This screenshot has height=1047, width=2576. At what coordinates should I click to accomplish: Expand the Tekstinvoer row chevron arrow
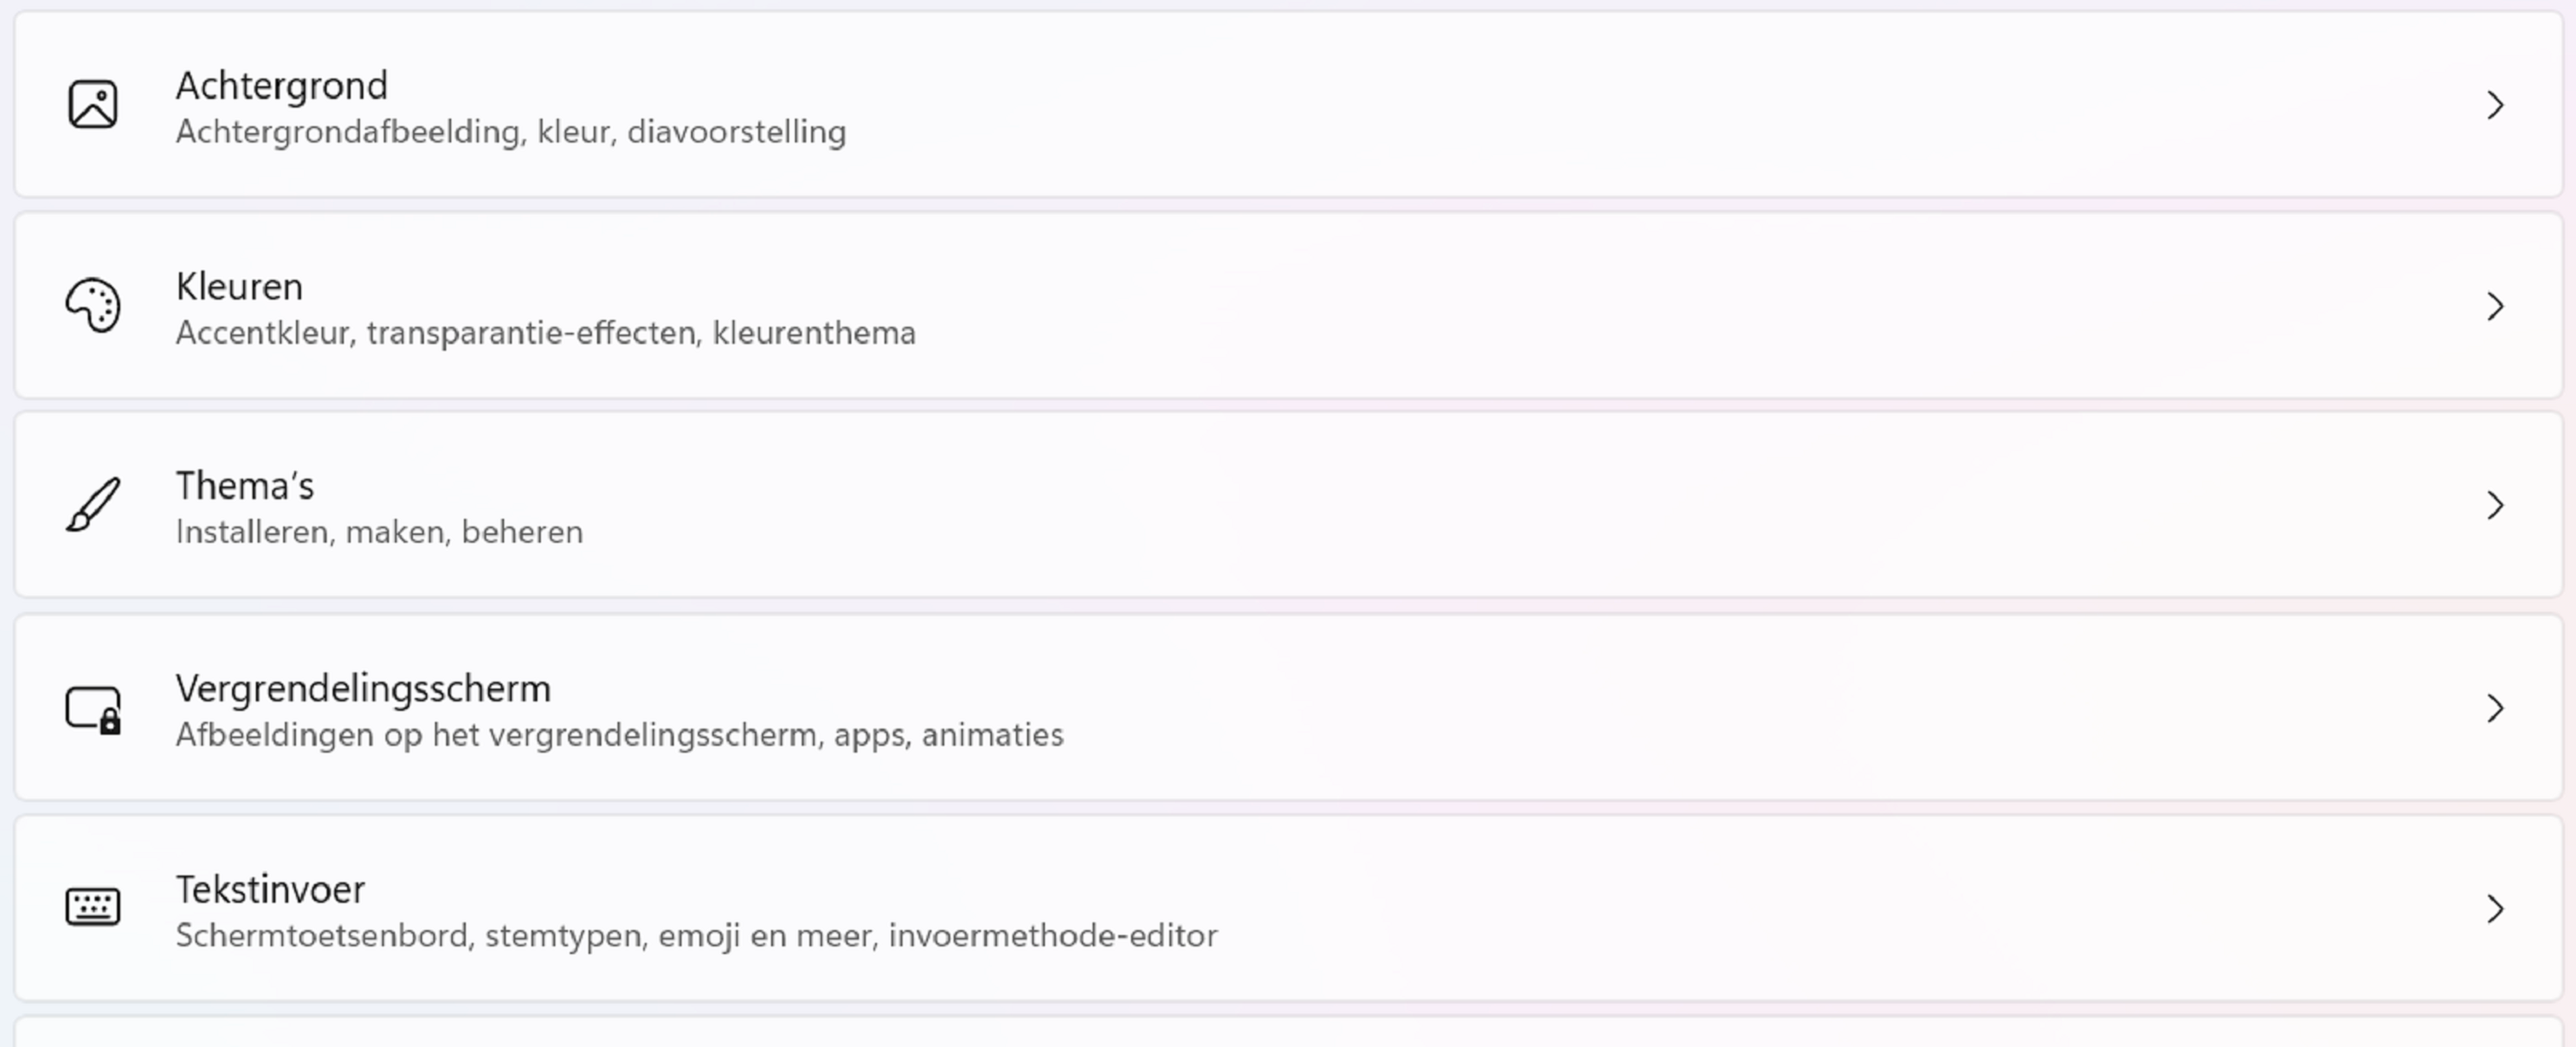pos(2495,908)
